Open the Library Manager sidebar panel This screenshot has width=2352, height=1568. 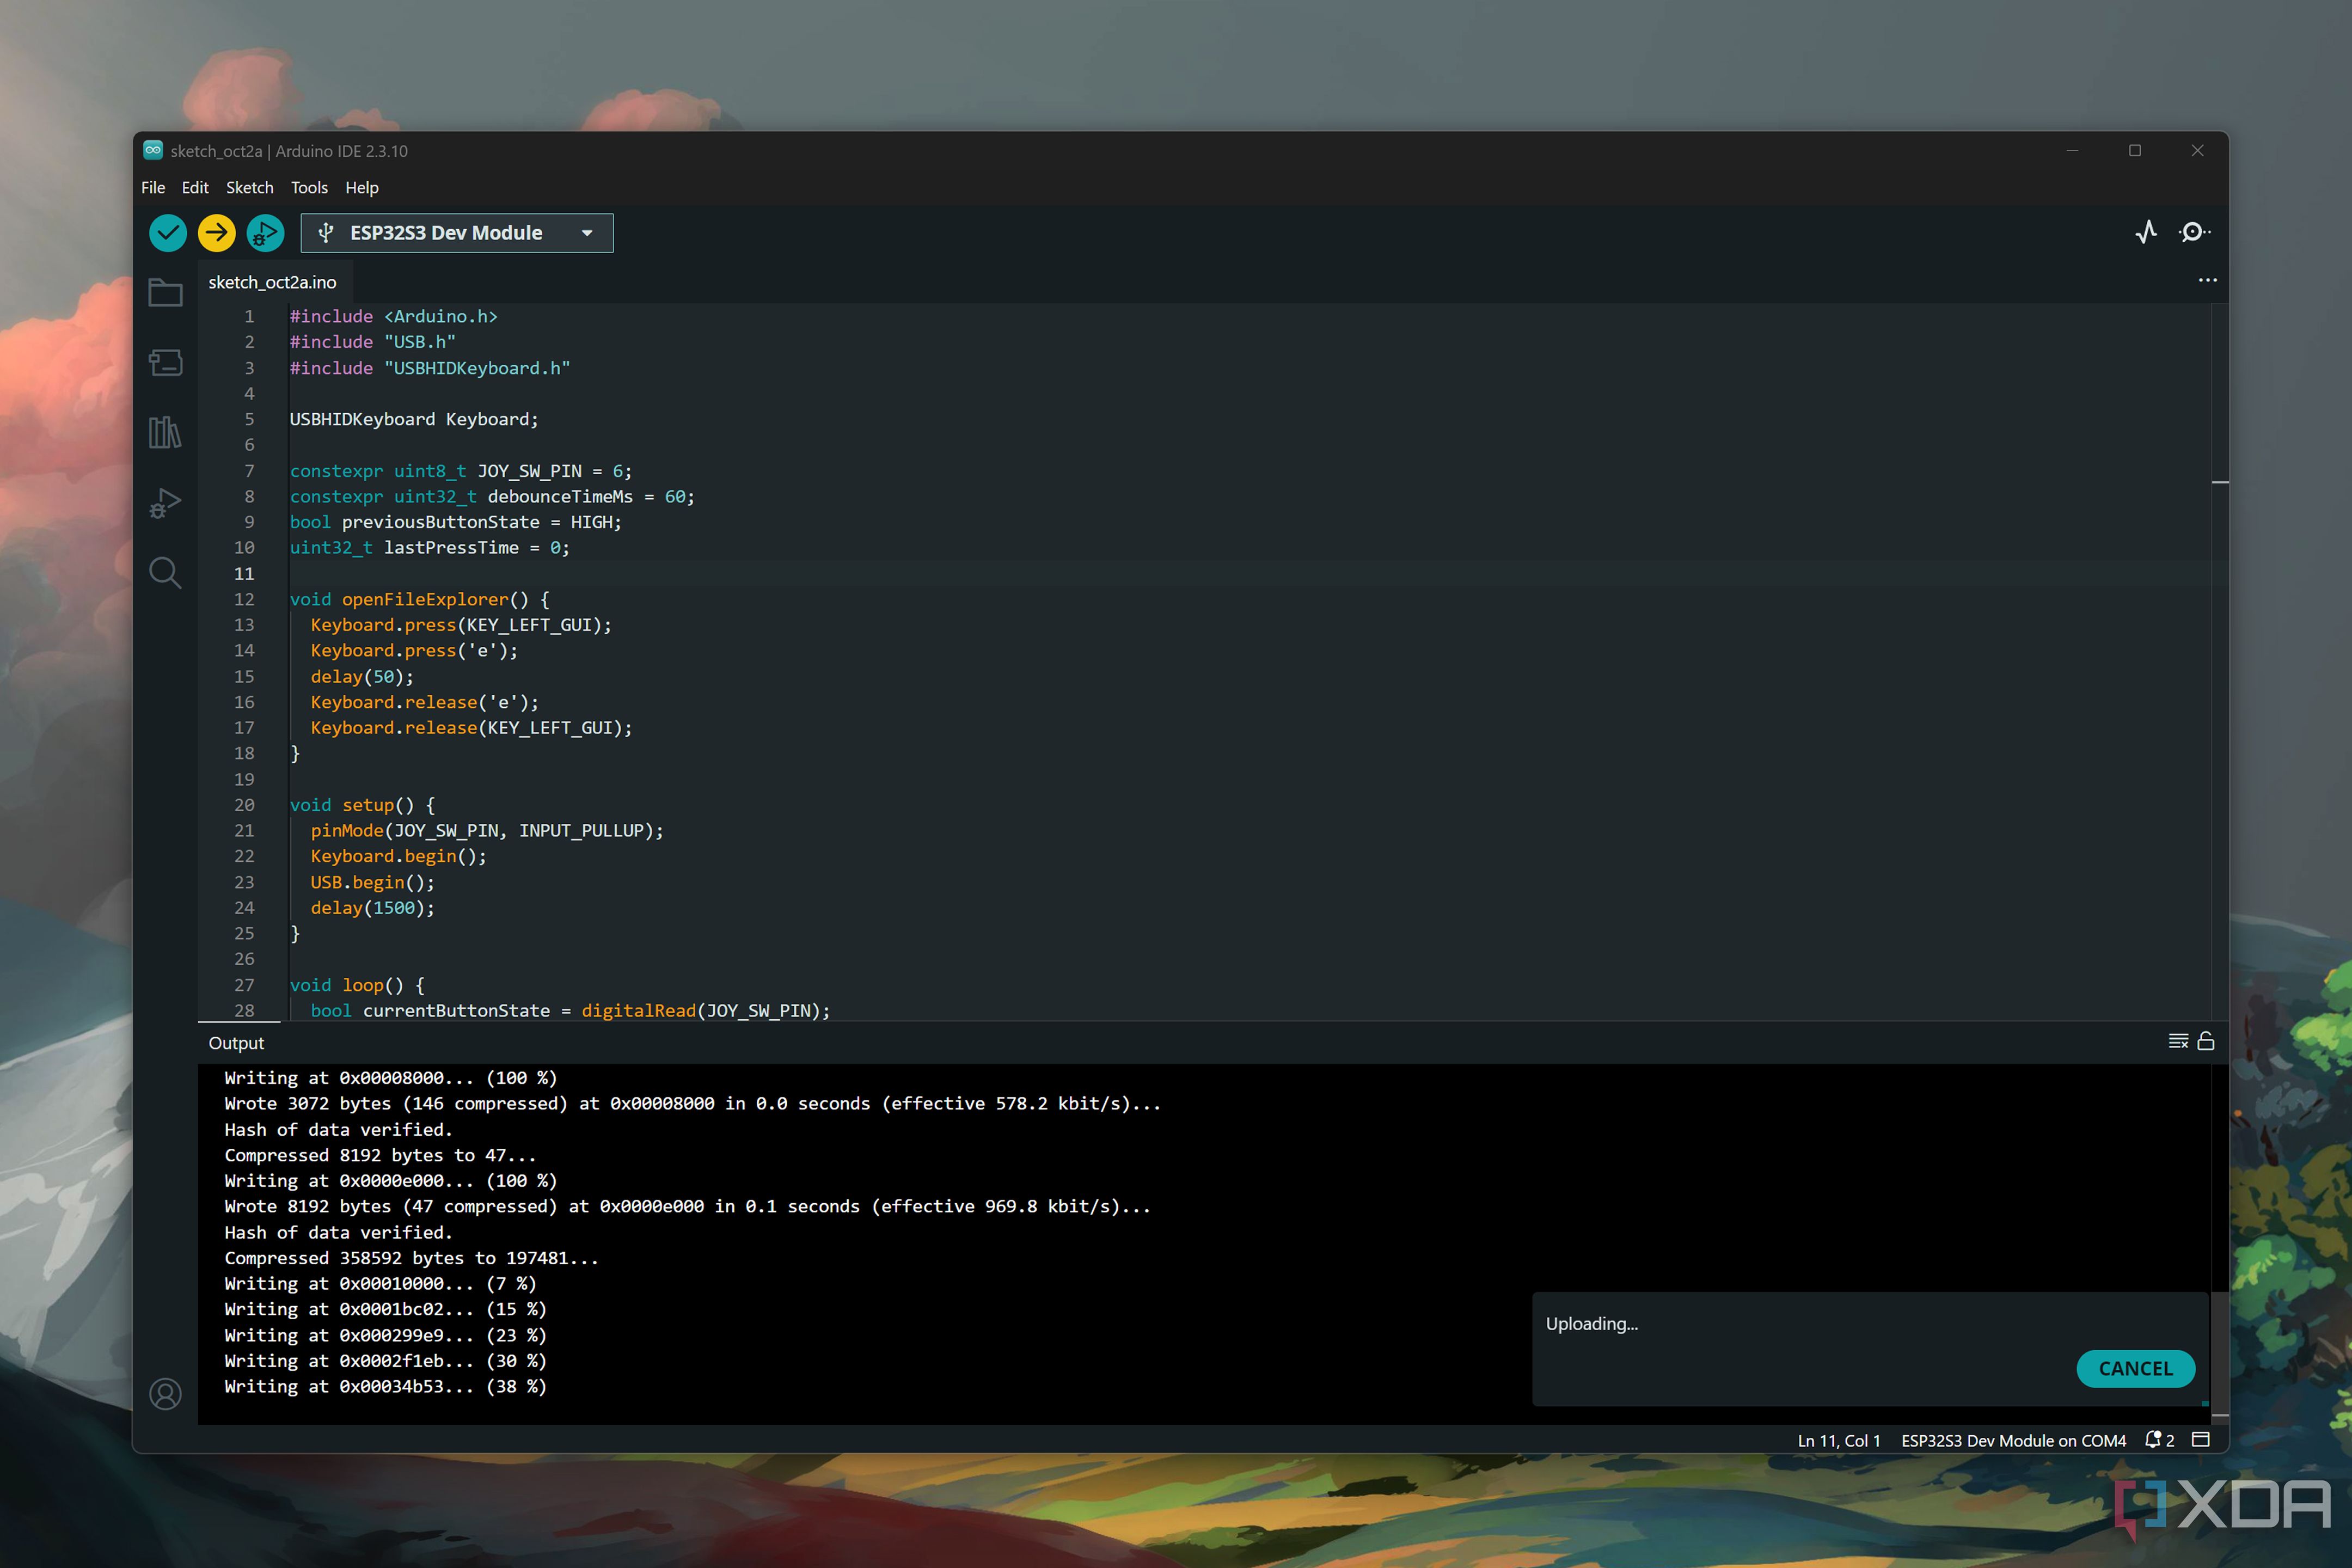(165, 432)
